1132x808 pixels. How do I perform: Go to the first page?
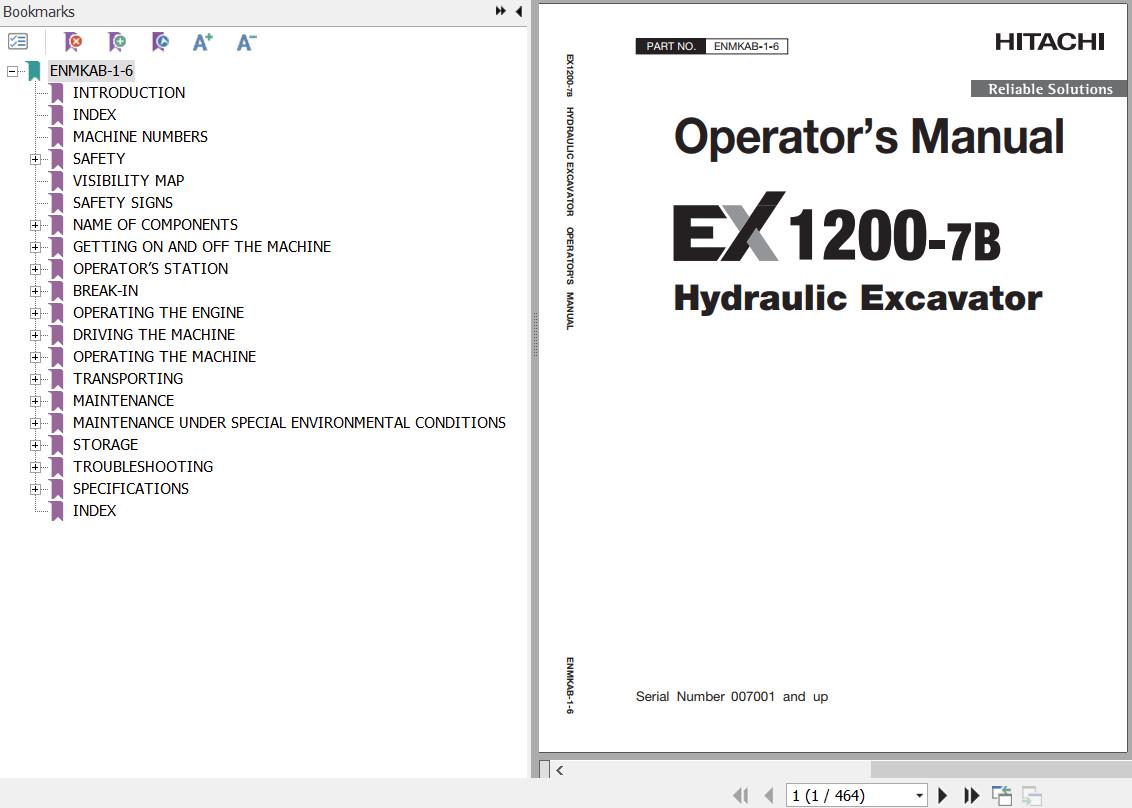(x=741, y=796)
